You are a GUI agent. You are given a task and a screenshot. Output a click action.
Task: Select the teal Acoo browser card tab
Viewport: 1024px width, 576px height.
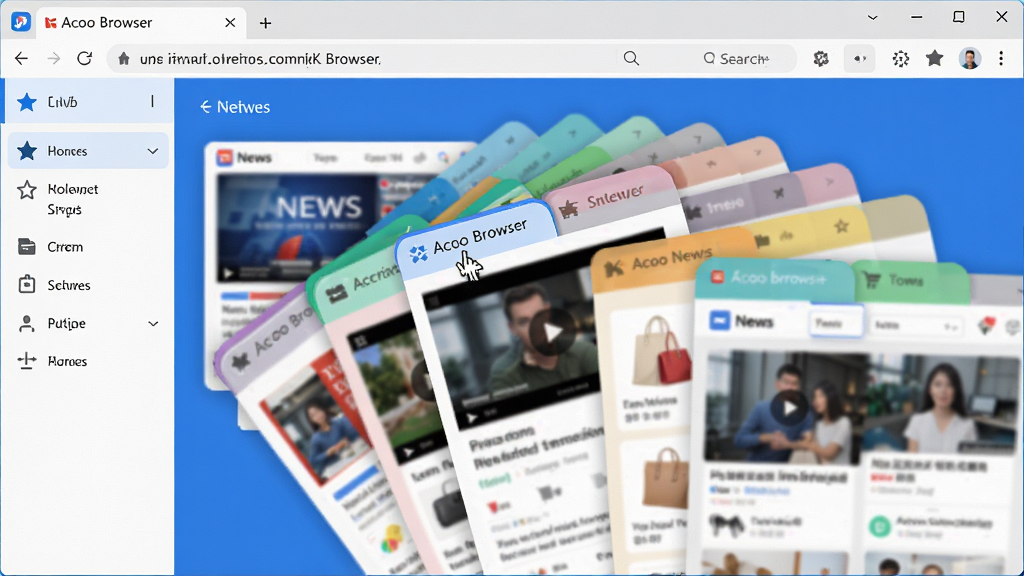point(775,279)
